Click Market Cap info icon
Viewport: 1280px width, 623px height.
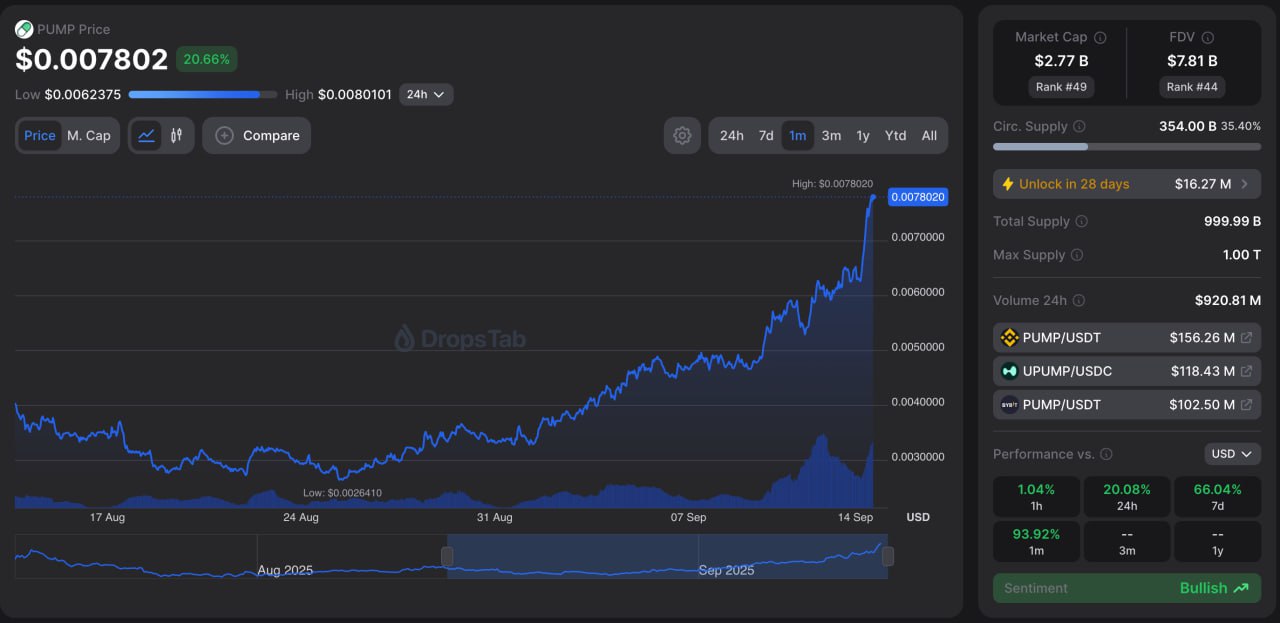(x=1100, y=37)
